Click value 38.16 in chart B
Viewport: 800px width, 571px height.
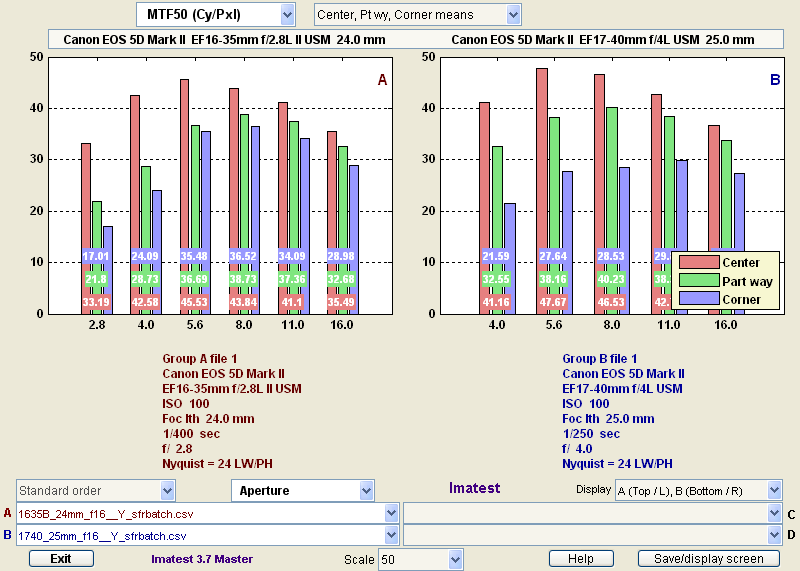(x=553, y=279)
